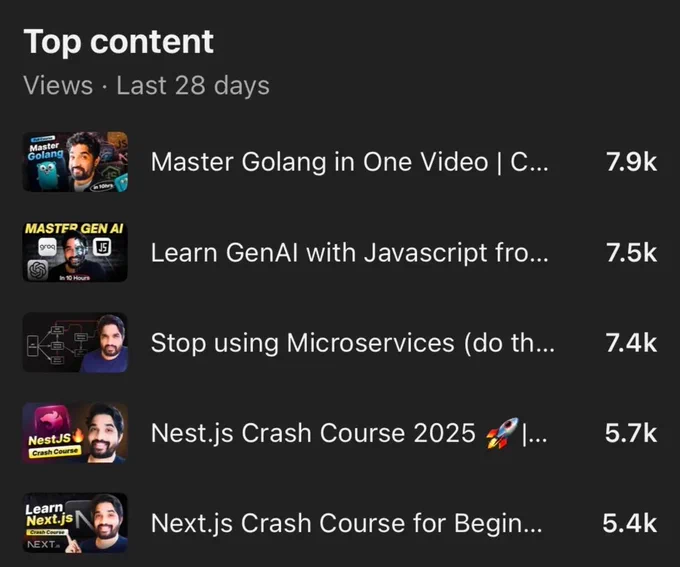Click the JS badge in GenAI thumbnail
The height and width of the screenshot is (567, 680).
(102, 247)
